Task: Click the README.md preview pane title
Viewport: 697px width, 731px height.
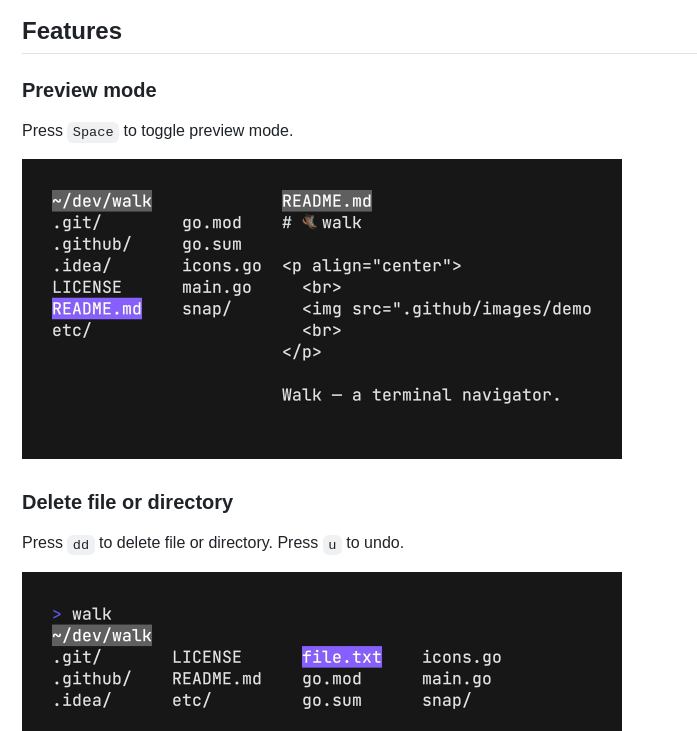Action: pyautogui.click(x=326, y=201)
